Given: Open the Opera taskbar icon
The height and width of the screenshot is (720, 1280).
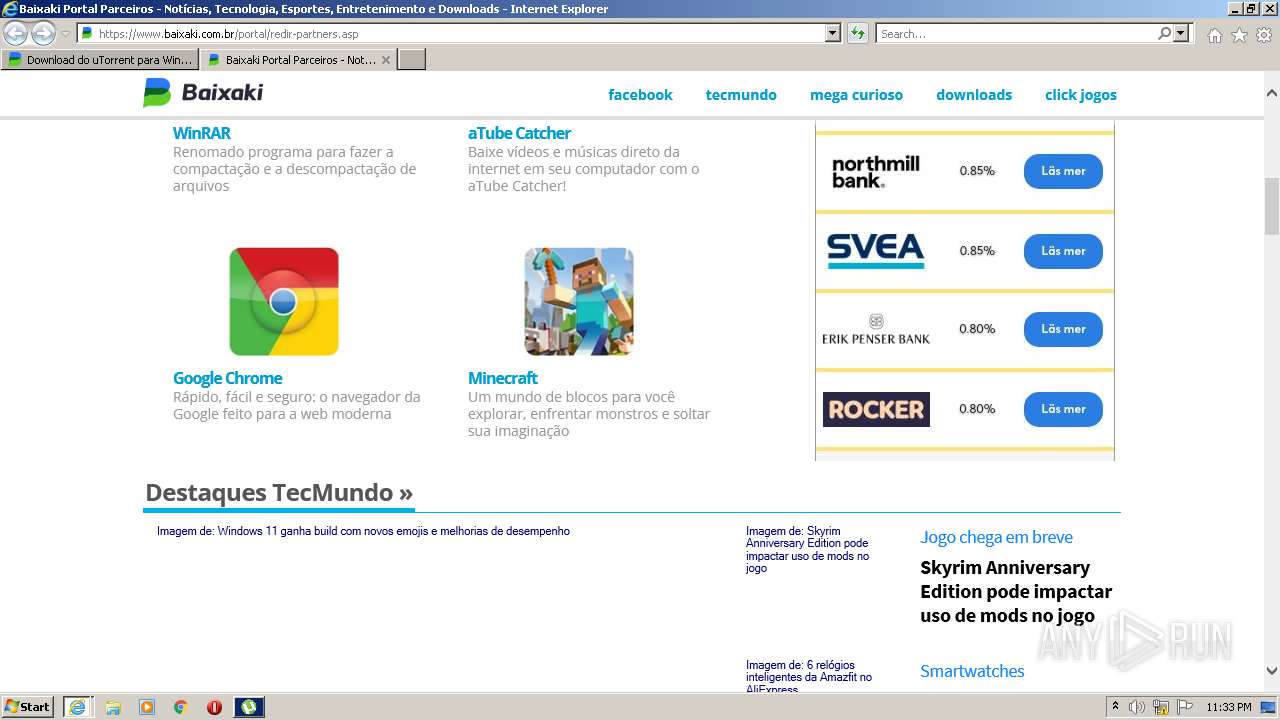Looking at the screenshot, I should (214, 707).
